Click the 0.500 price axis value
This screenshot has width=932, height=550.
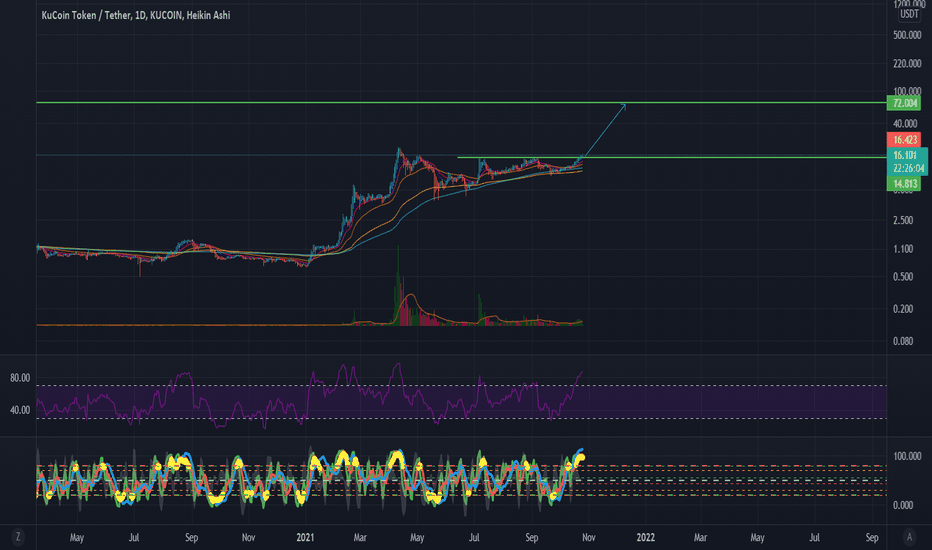[x=903, y=277]
